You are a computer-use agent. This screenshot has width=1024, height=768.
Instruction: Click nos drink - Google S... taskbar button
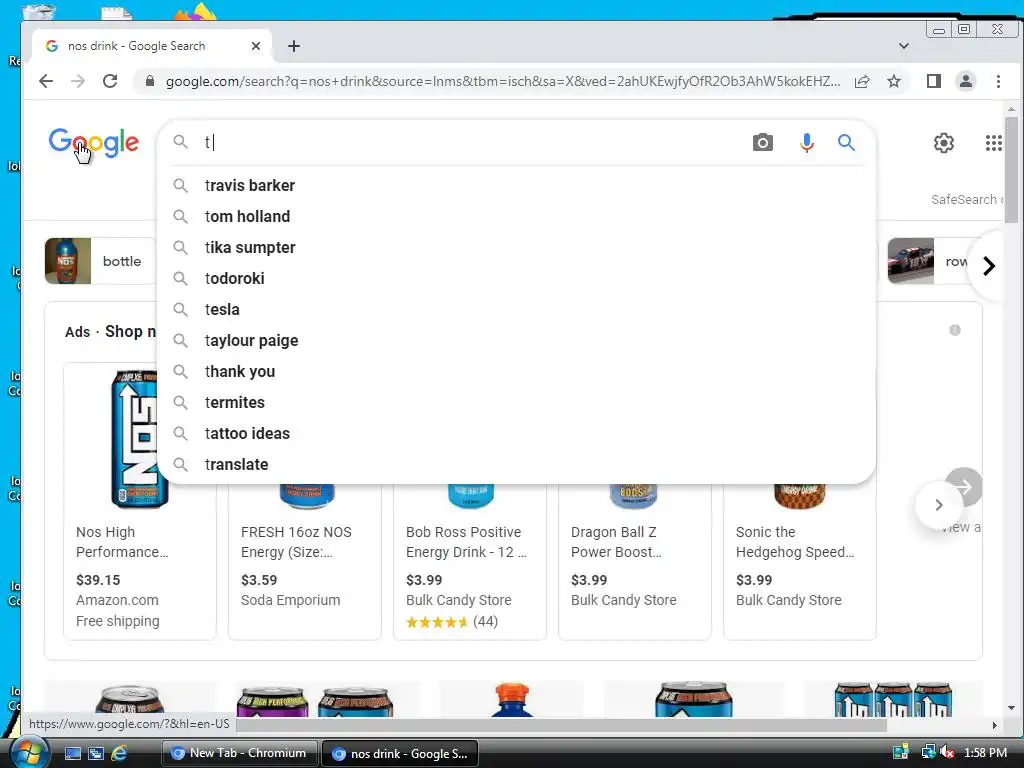pos(400,754)
